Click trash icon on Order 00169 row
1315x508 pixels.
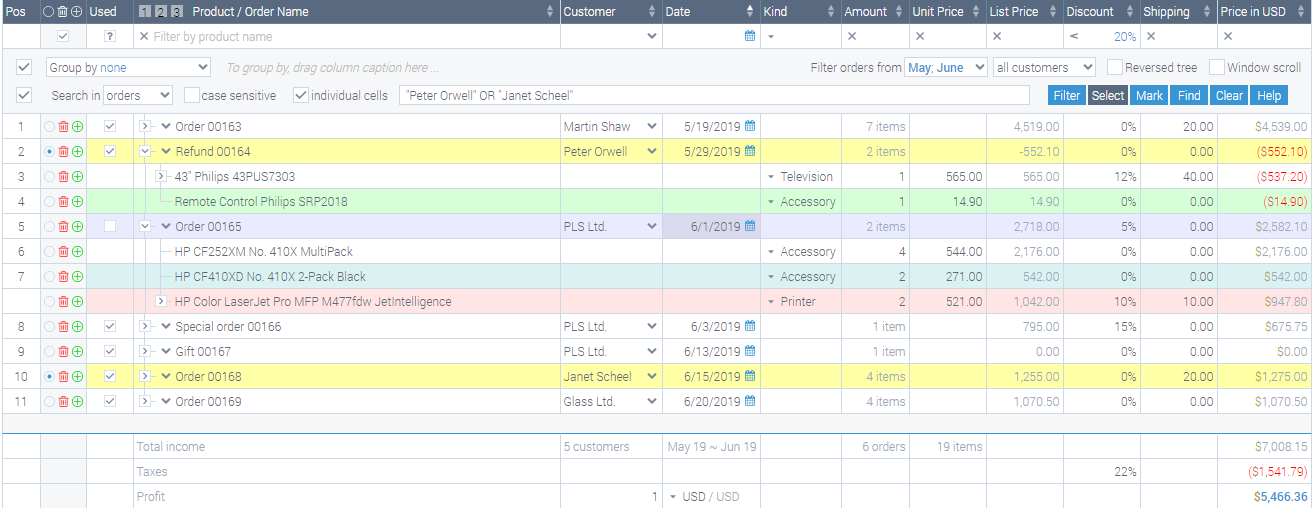[63, 402]
